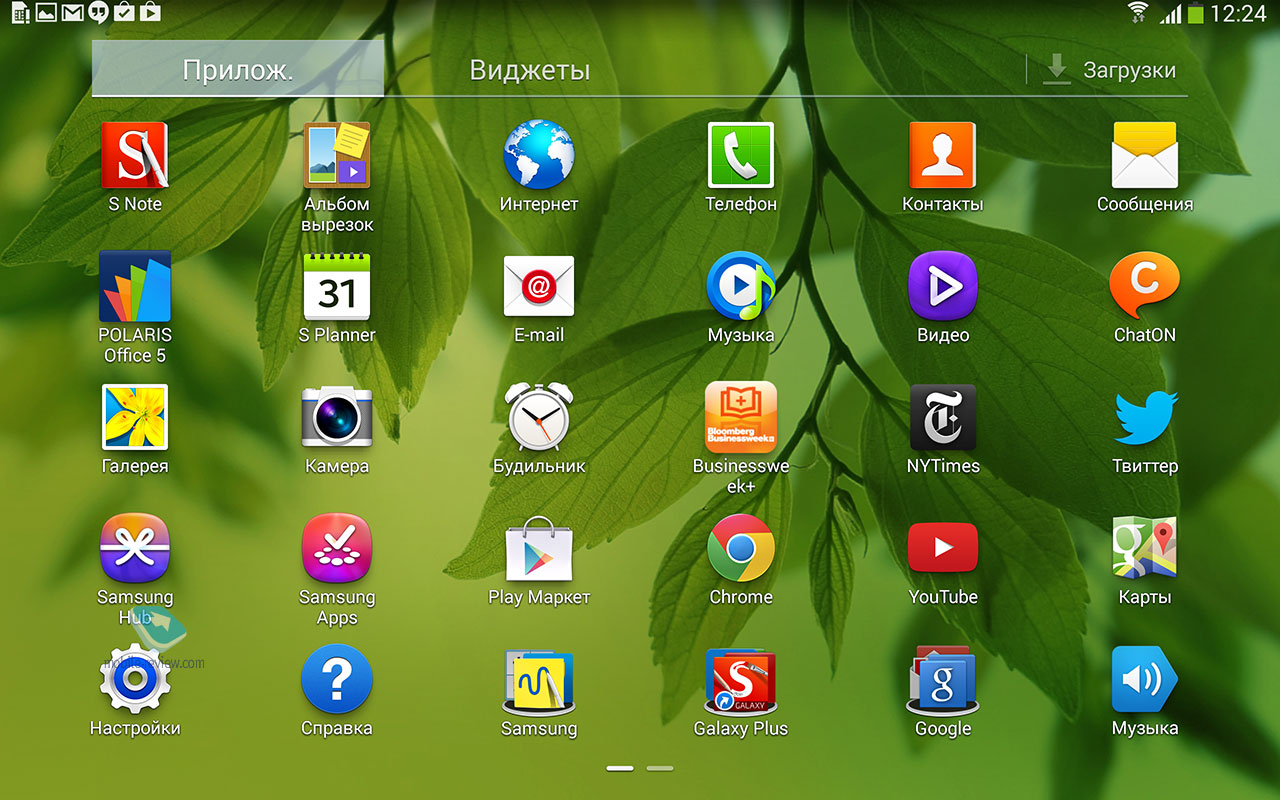This screenshot has width=1280, height=800.
Task: Tap the signal strength icon
Action: [1169, 14]
